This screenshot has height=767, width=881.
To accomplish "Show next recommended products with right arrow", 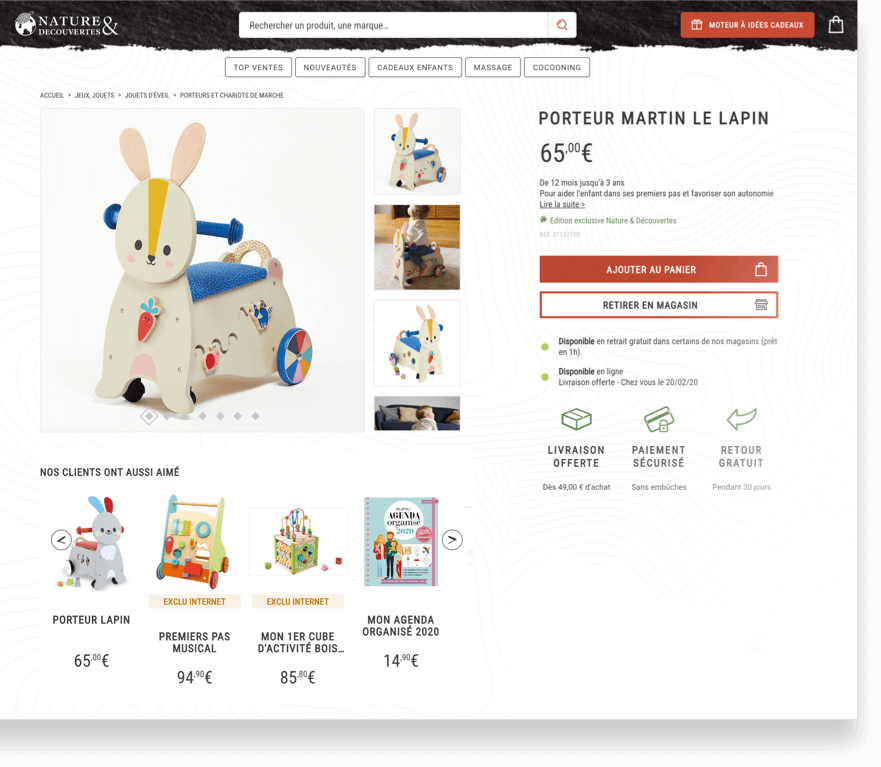I will click(452, 540).
